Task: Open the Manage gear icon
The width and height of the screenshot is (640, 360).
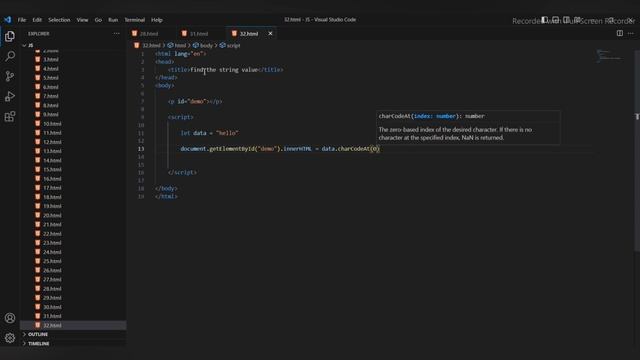Action: pyautogui.click(x=10, y=338)
